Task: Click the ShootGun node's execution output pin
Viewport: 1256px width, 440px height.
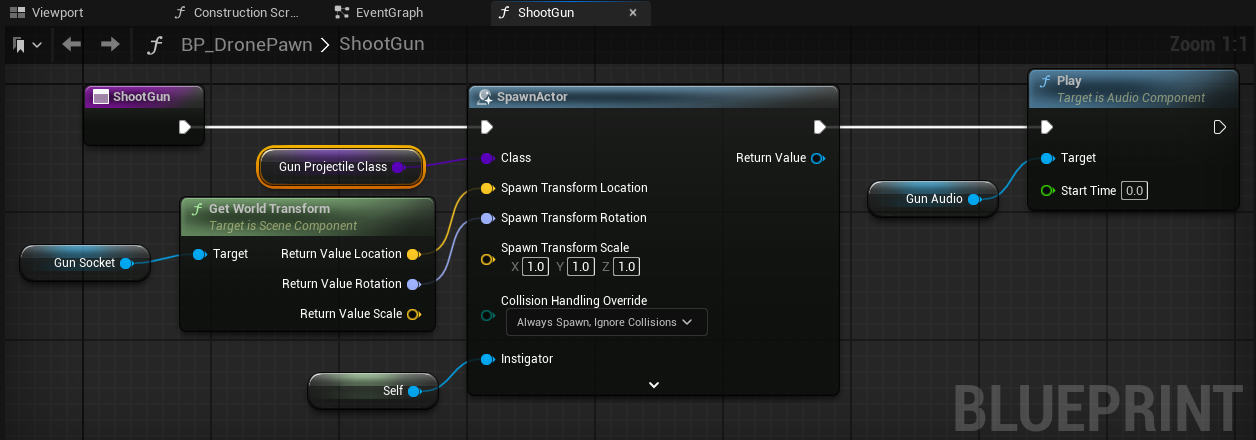Action: pyautogui.click(x=185, y=127)
